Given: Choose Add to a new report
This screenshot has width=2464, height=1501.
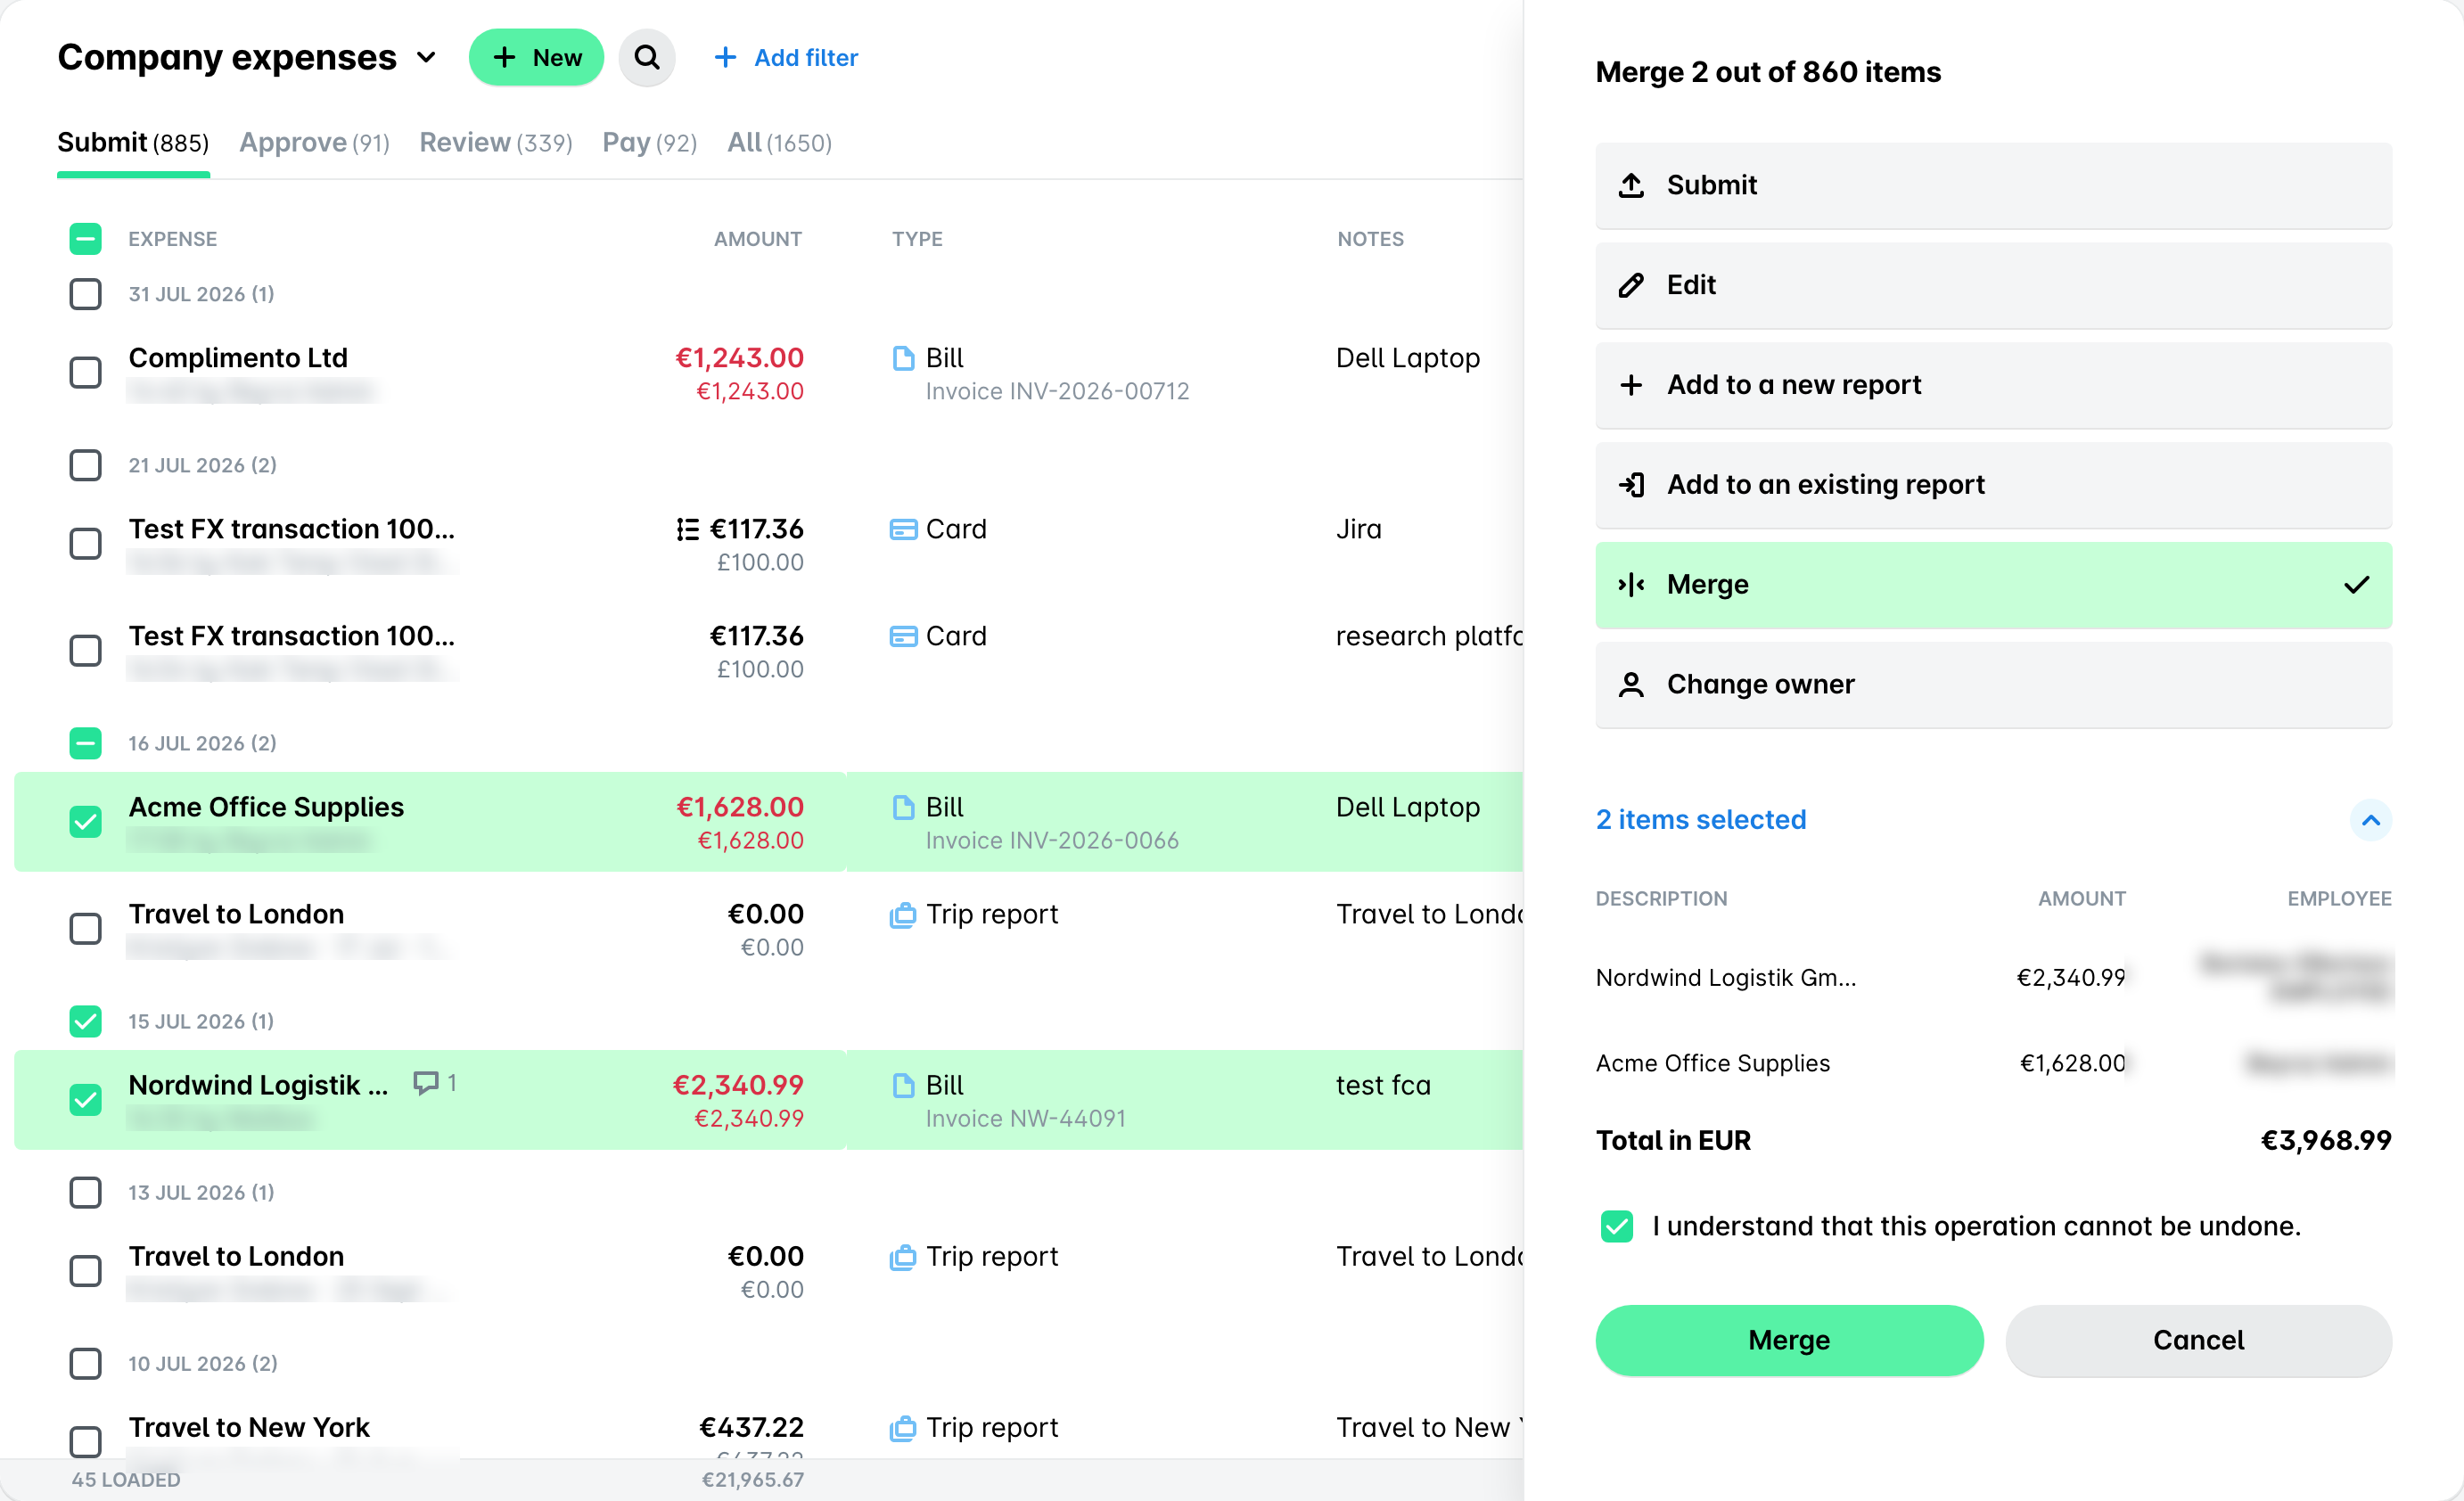Looking at the screenshot, I should [1993, 385].
